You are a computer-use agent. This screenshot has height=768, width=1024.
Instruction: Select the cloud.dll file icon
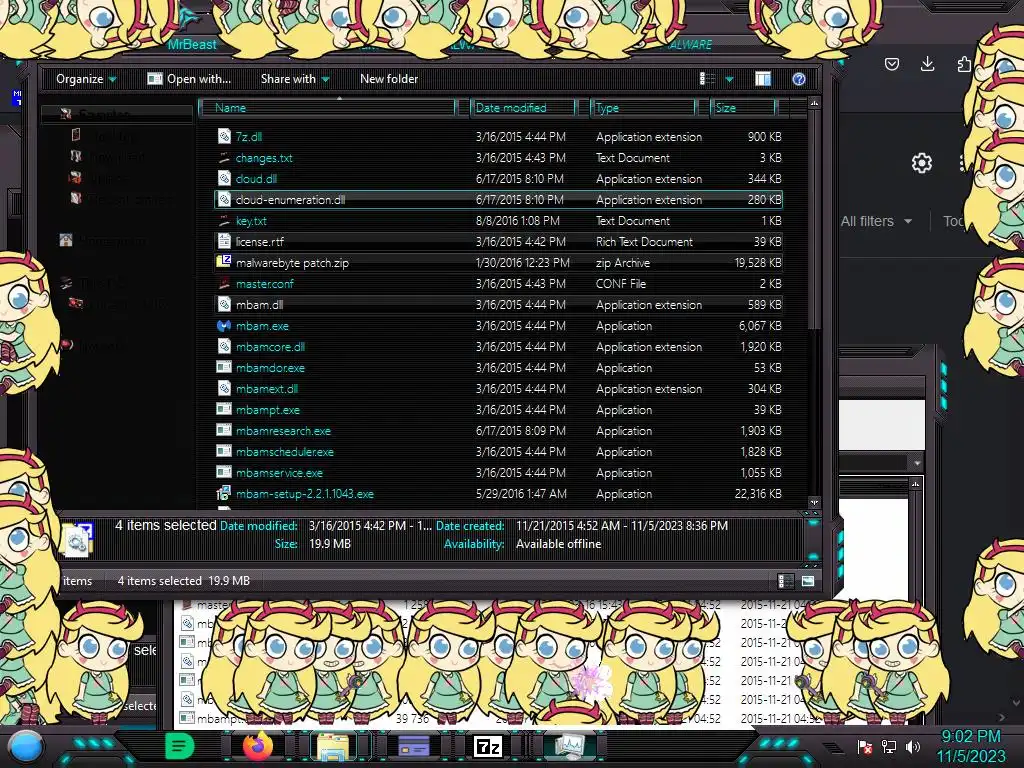[x=224, y=178]
